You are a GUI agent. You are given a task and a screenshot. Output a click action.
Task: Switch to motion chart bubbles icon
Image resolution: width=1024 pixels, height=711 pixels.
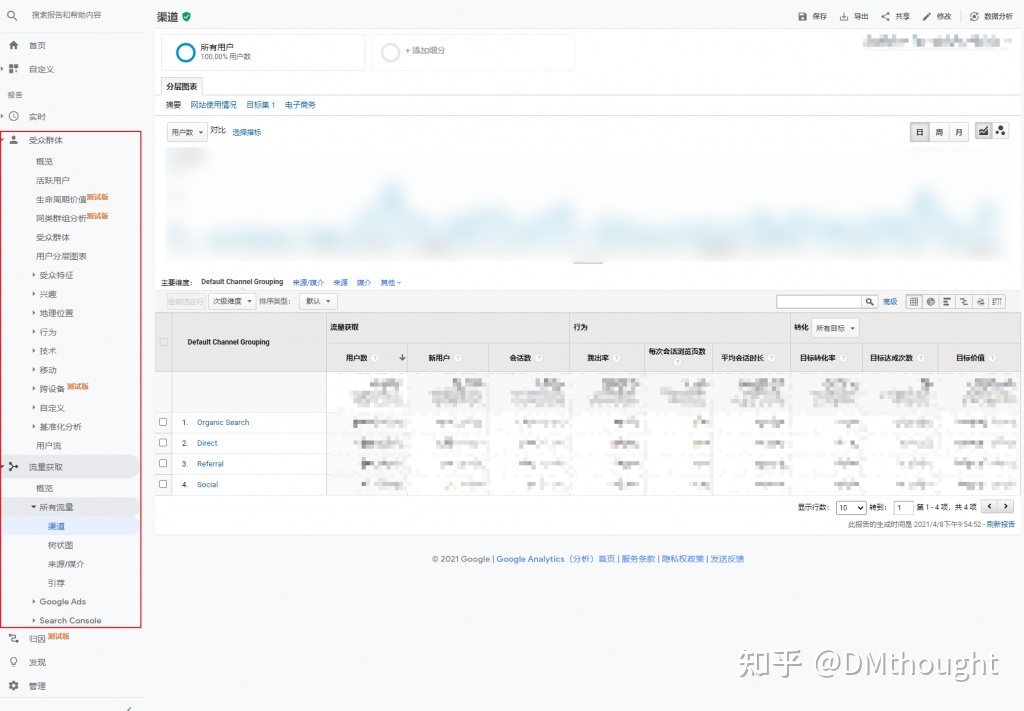(1000, 131)
